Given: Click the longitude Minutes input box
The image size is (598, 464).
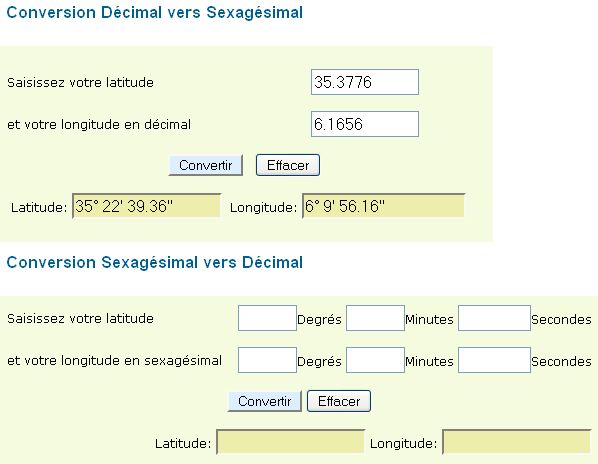Looking at the screenshot, I should (x=375, y=360).
